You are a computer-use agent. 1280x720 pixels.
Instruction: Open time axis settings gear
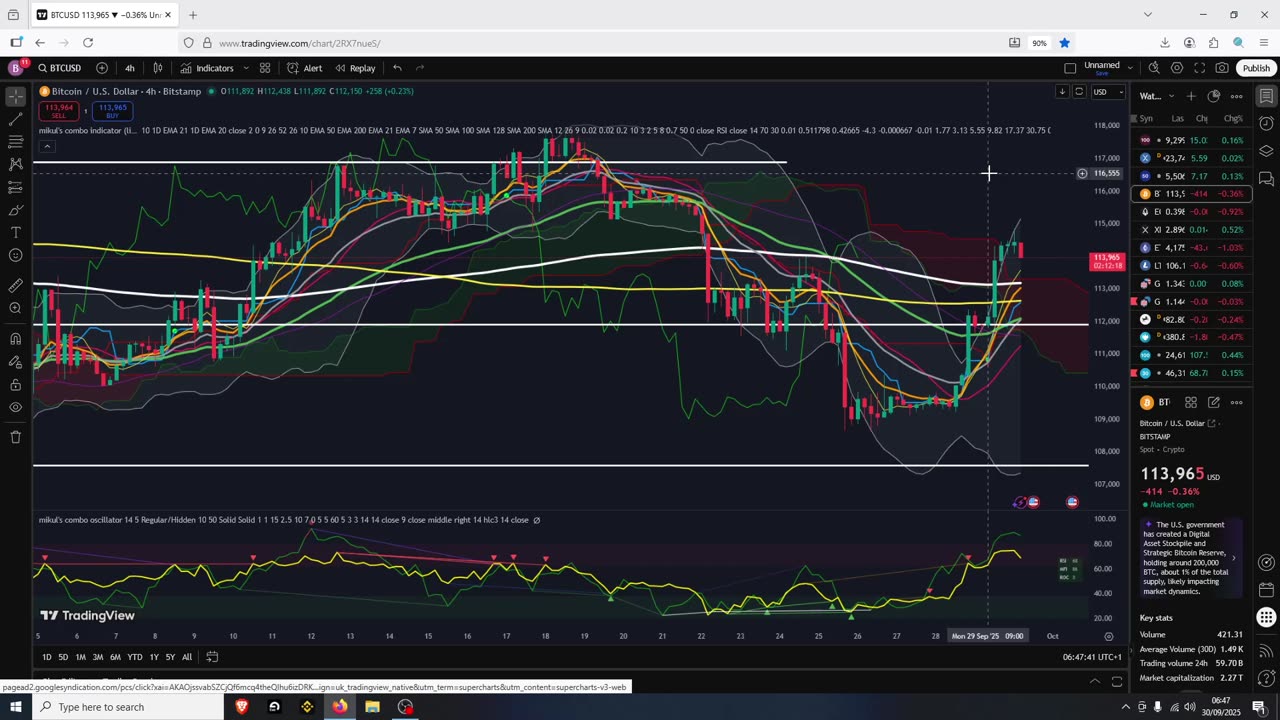[1108, 636]
